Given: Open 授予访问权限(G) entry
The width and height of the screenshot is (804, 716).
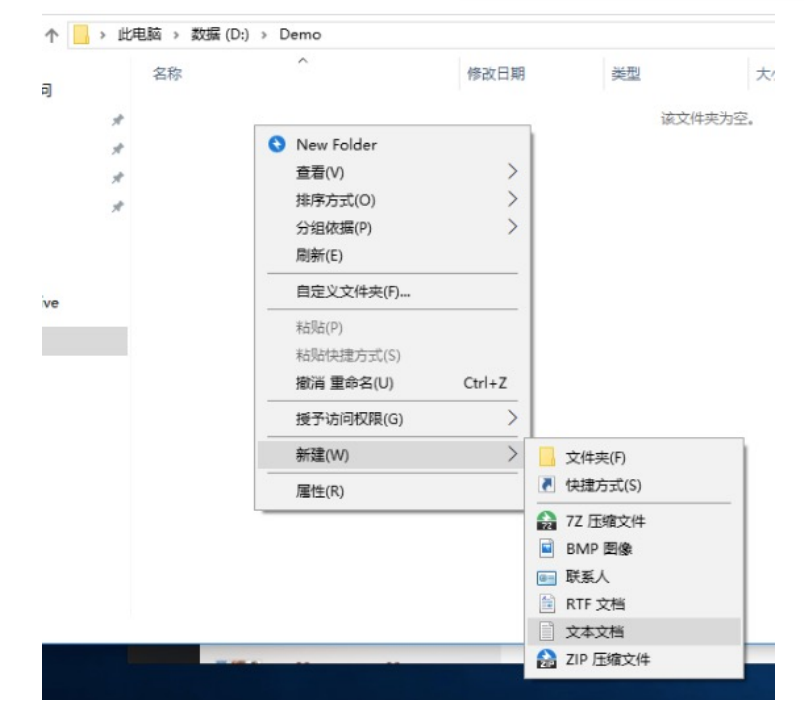Looking at the screenshot, I should click(392, 419).
